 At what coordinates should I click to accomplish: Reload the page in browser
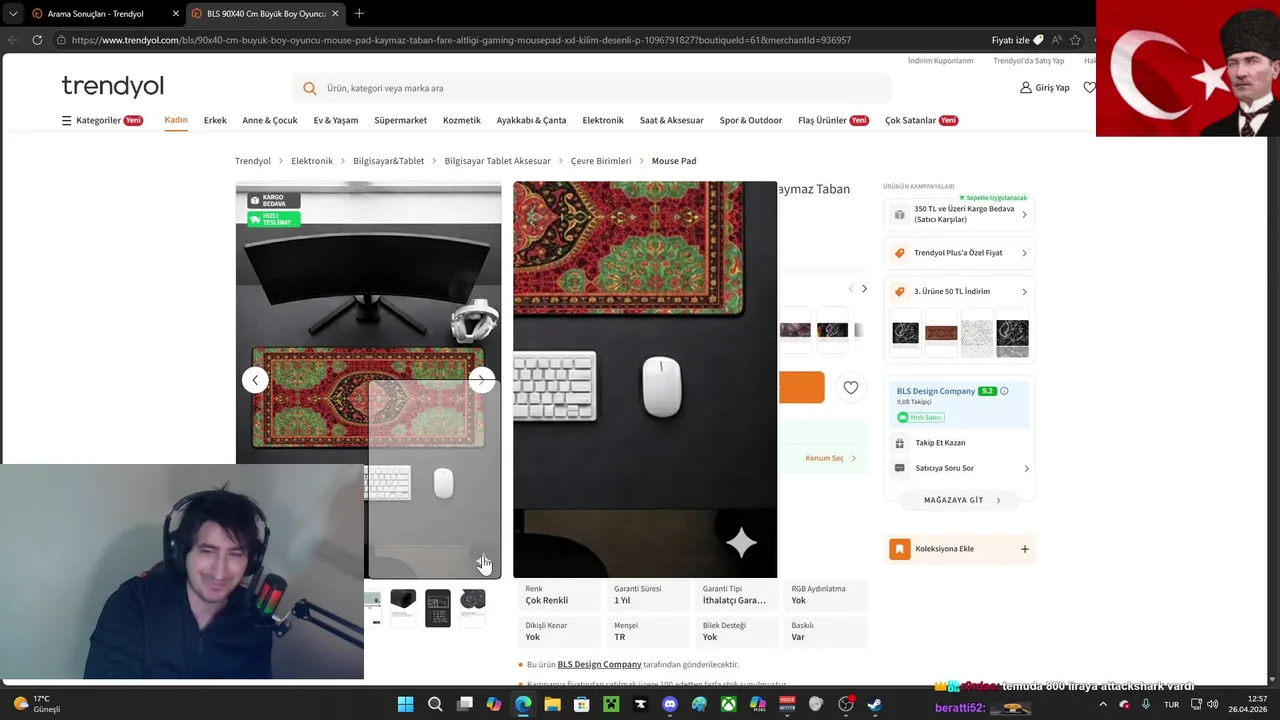[x=37, y=40]
